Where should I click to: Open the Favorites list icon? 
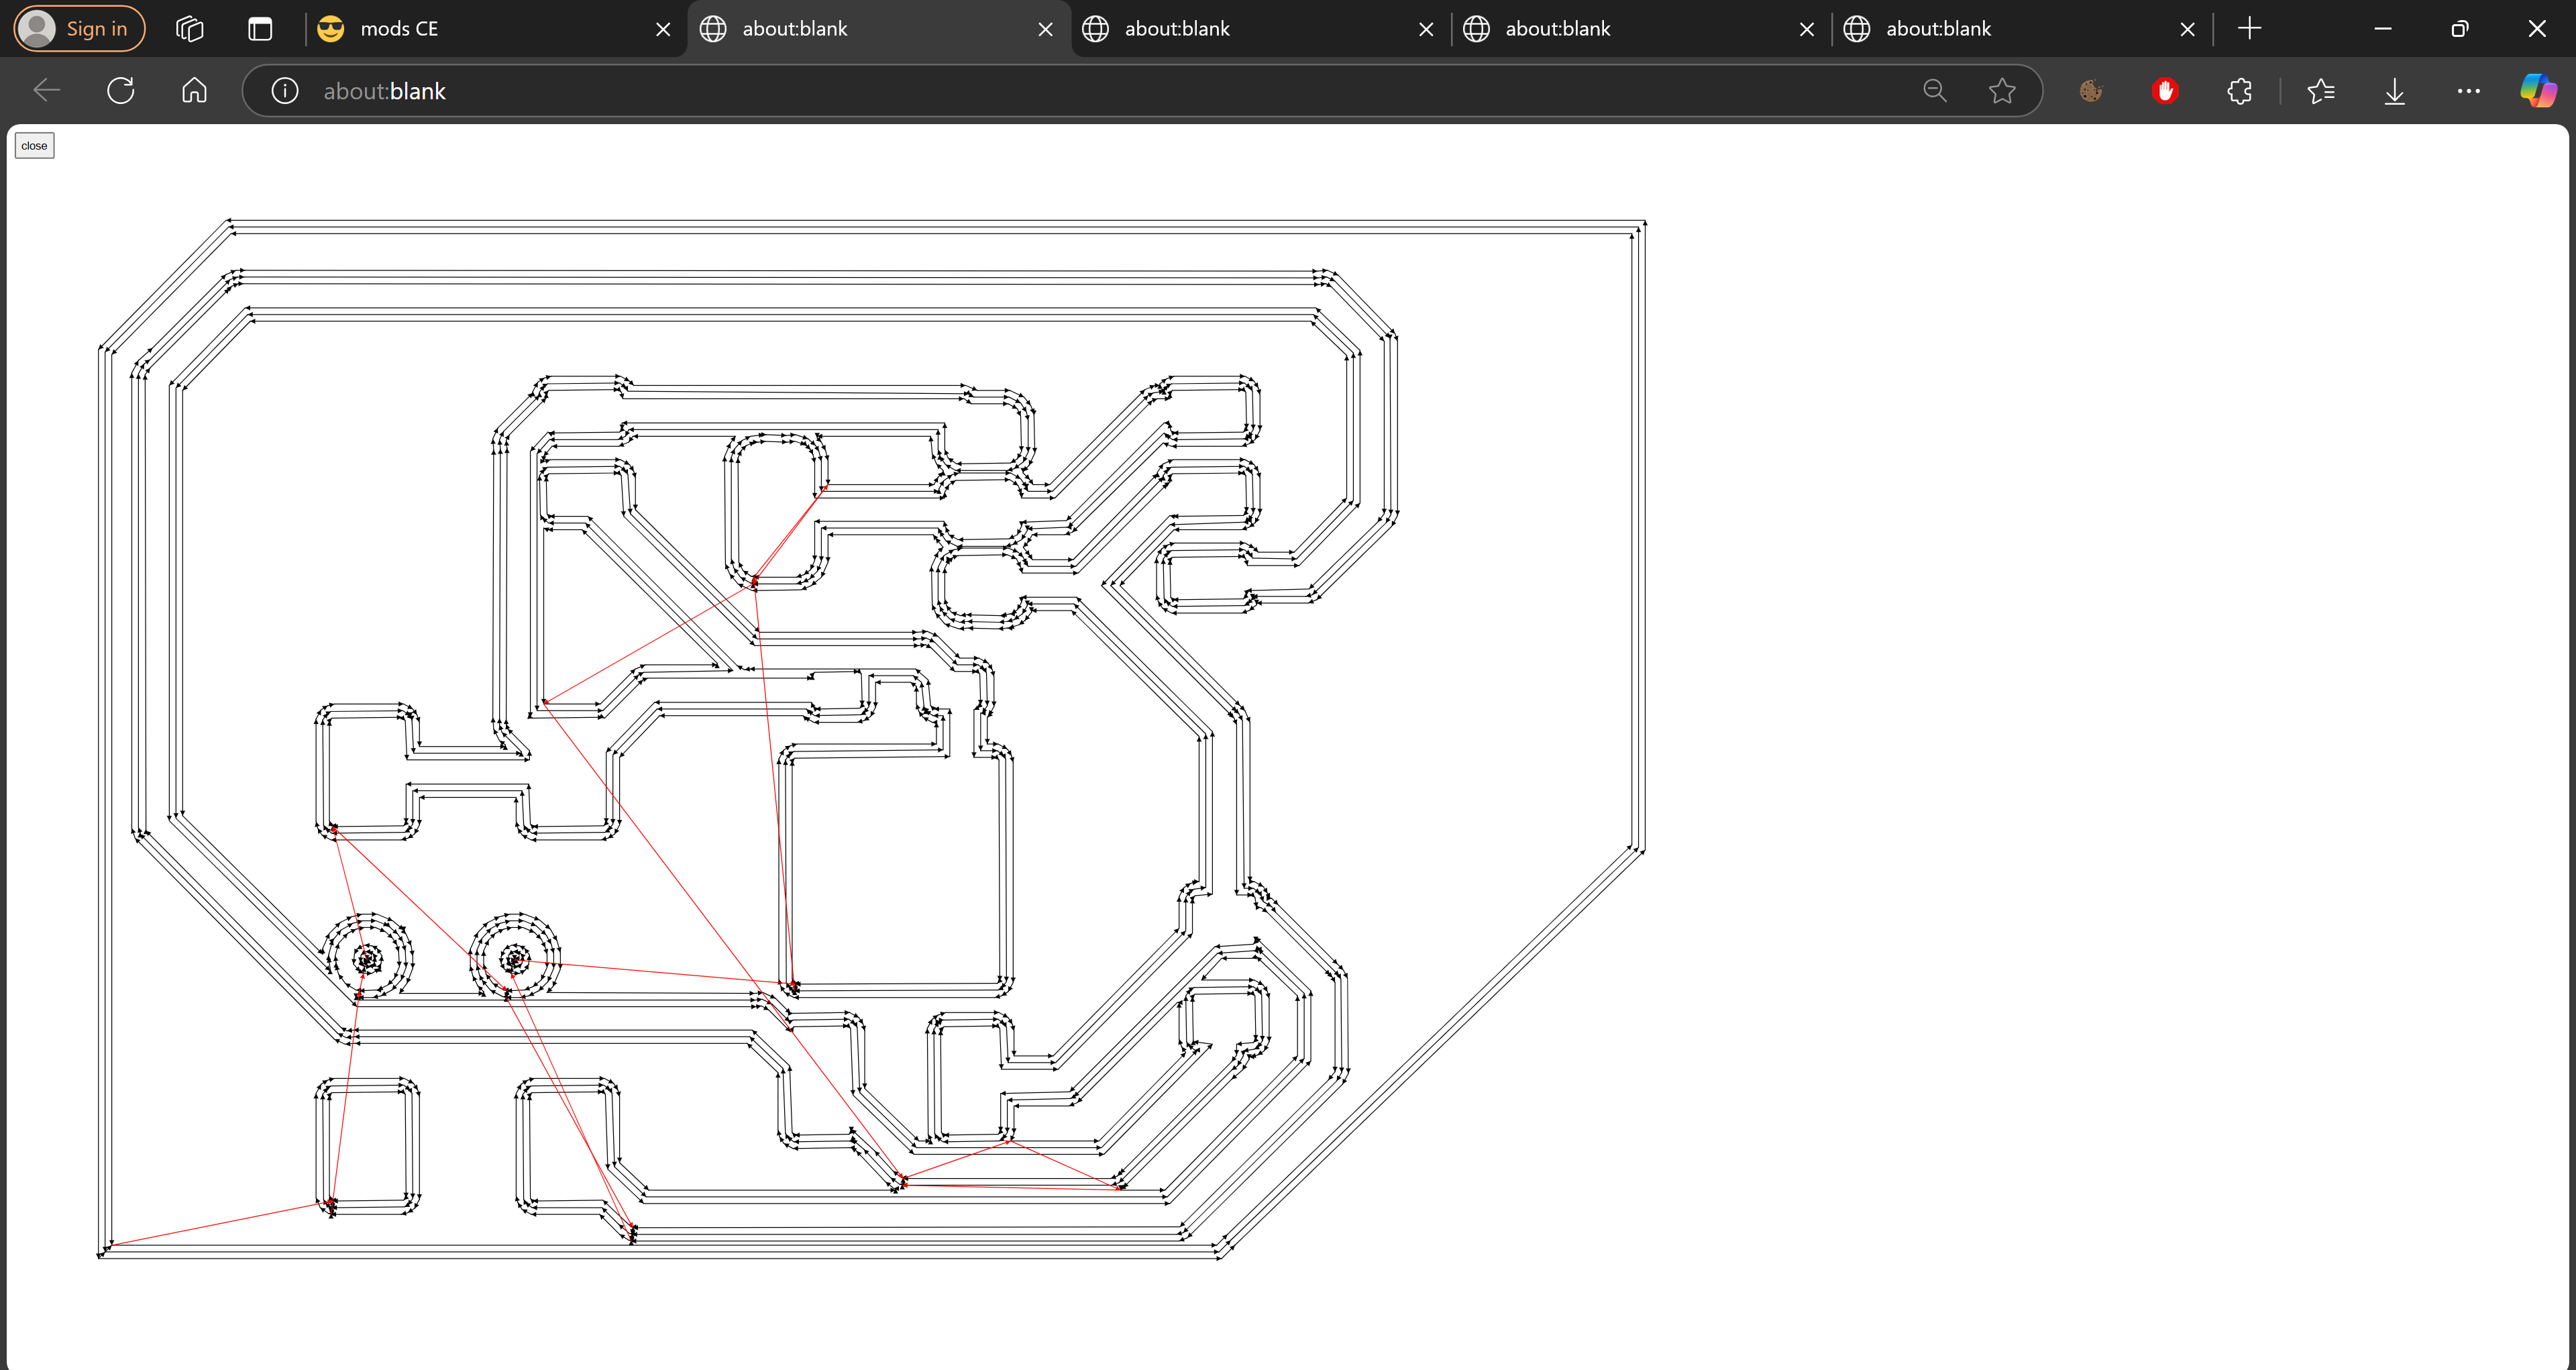[2321, 91]
